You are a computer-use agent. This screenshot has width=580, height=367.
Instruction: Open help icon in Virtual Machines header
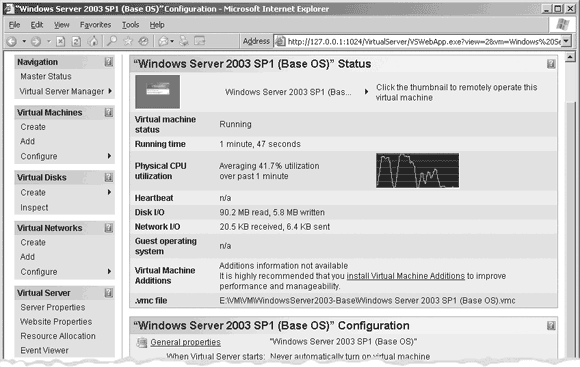coord(108,112)
